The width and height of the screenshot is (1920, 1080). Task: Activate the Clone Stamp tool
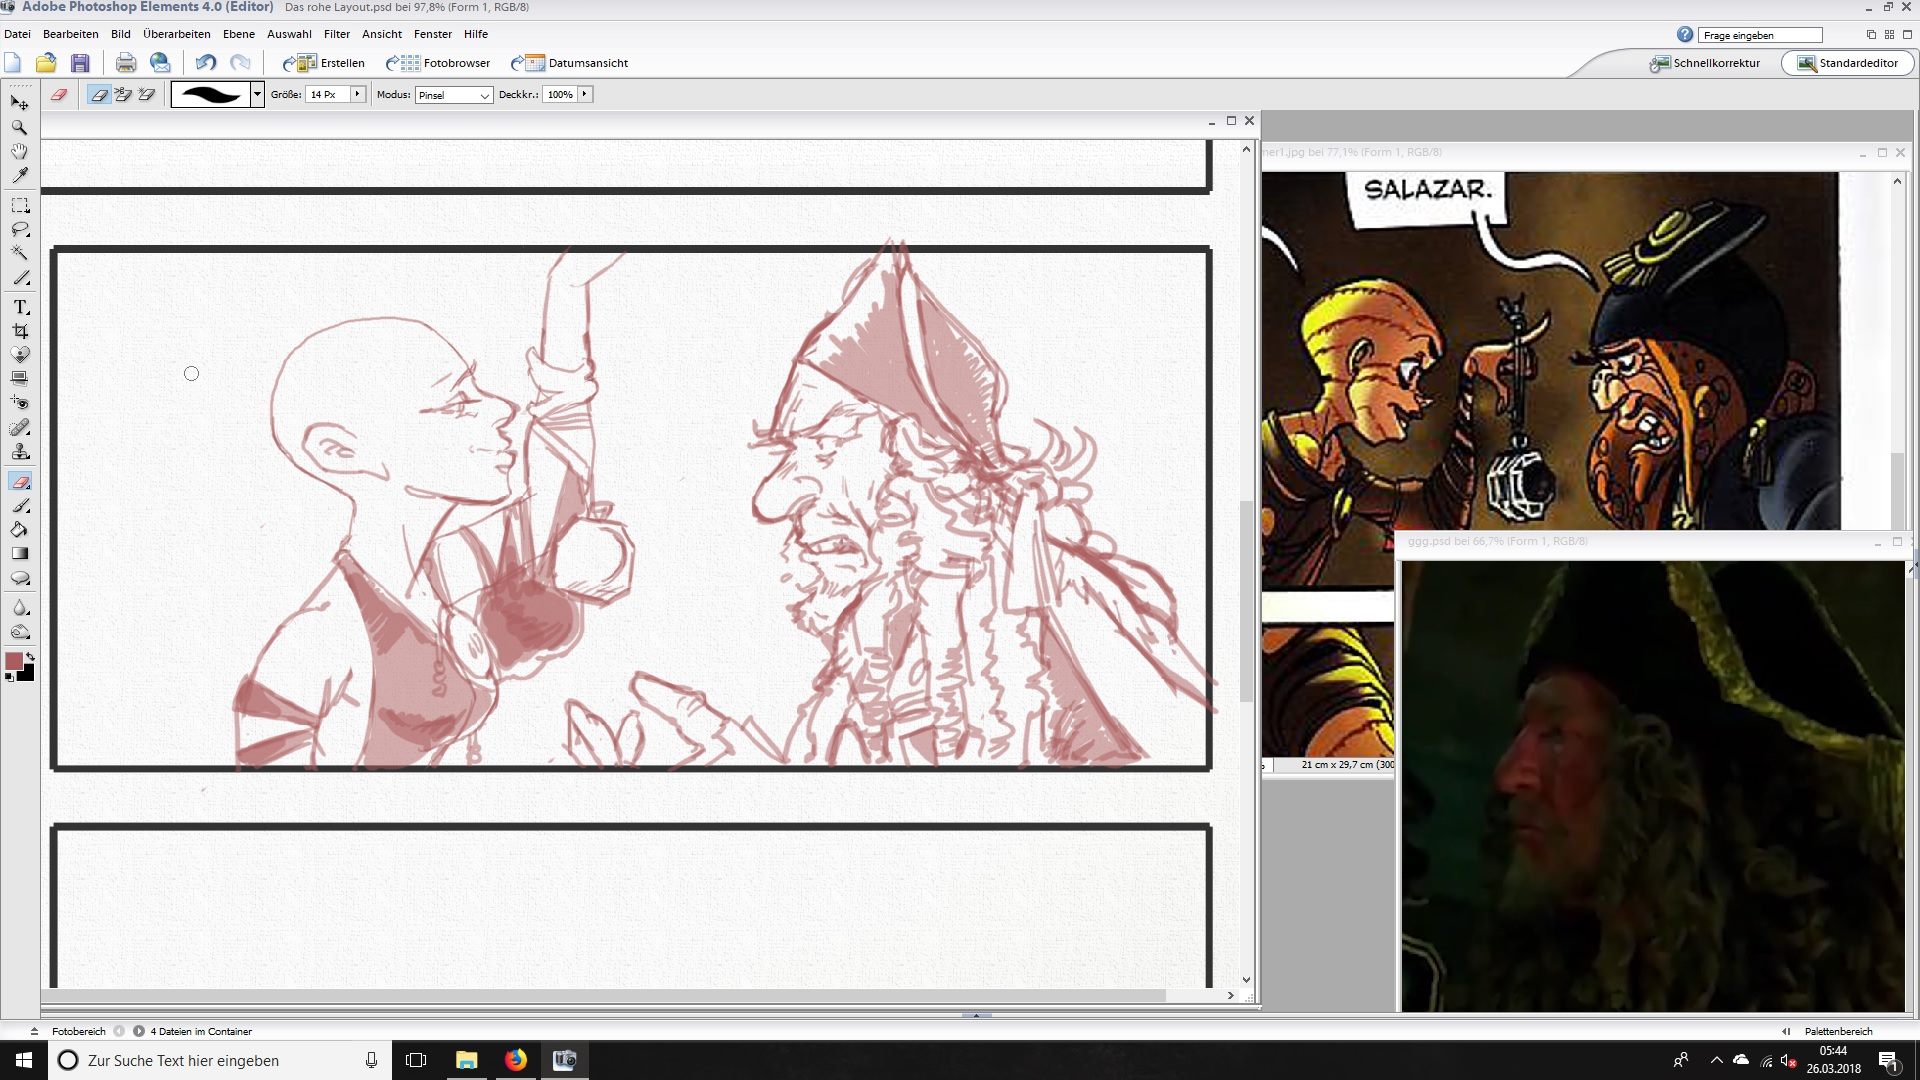pyautogui.click(x=19, y=452)
